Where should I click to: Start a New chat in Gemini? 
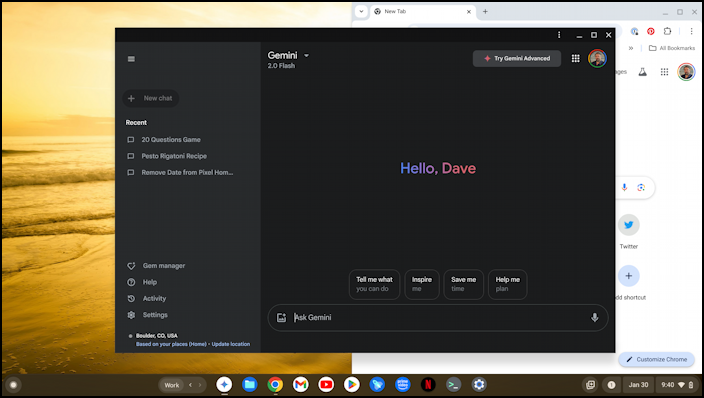pos(150,98)
